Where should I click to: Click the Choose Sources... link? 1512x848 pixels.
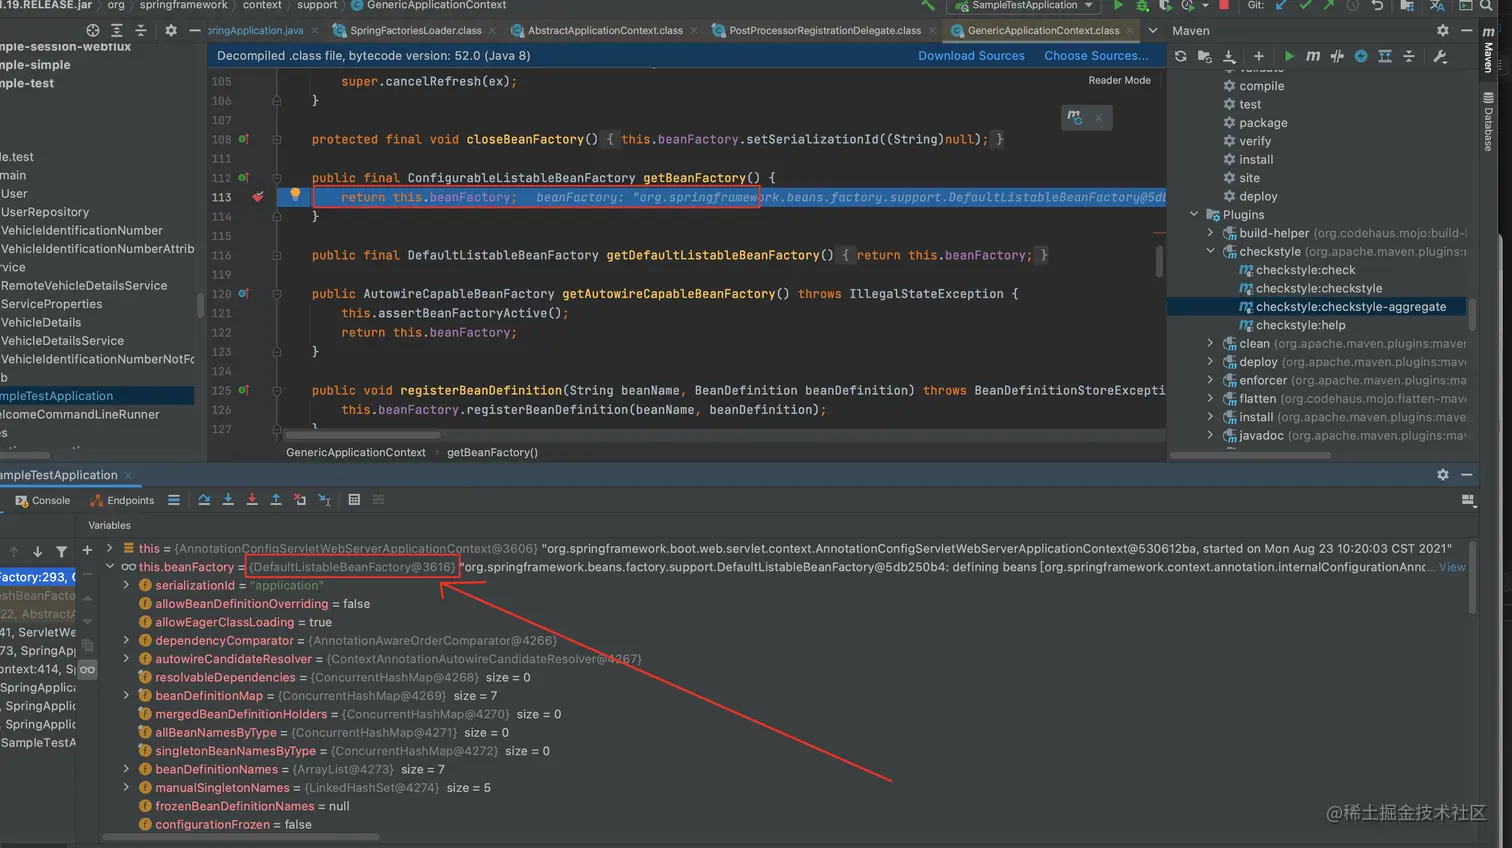pyautogui.click(x=1096, y=56)
